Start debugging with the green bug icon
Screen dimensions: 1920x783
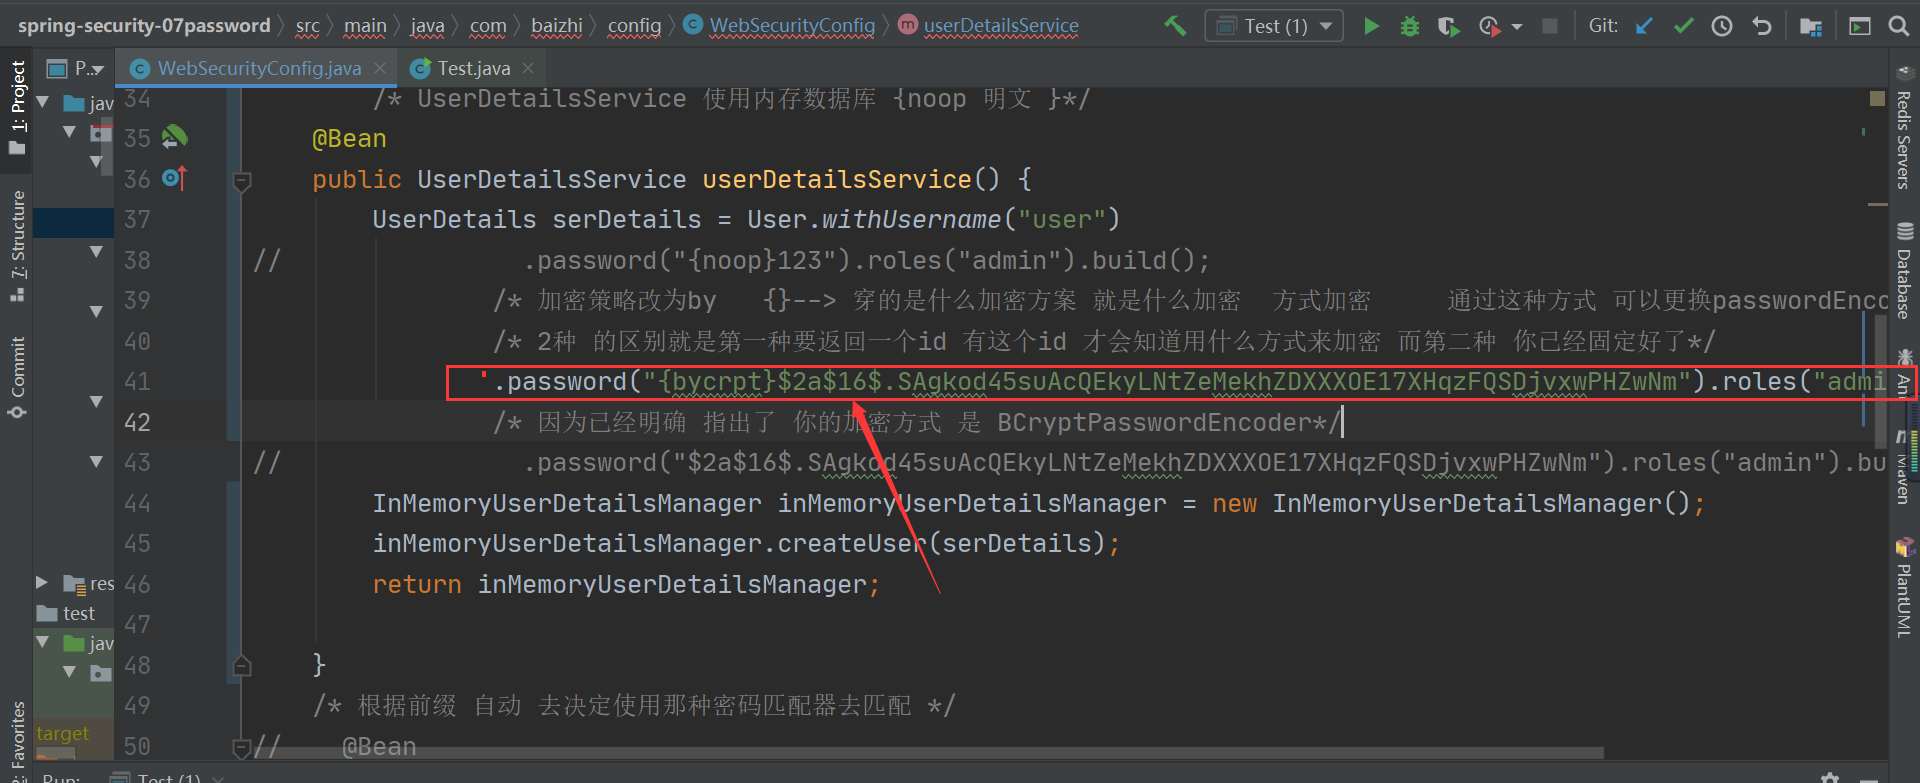click(x=1410, y=26)
